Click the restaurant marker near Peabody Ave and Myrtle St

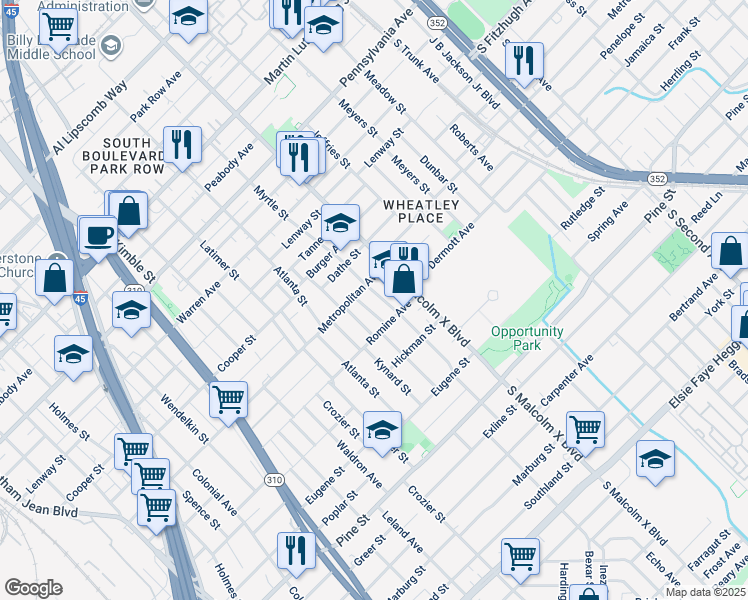298,157
